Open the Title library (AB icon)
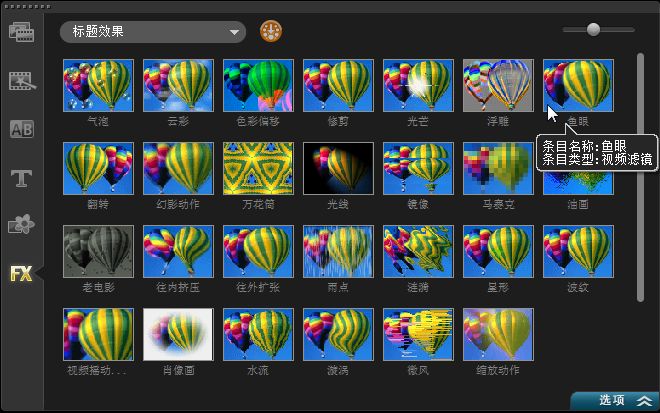Viewport: 660px width, 413px height. (22, 129)
